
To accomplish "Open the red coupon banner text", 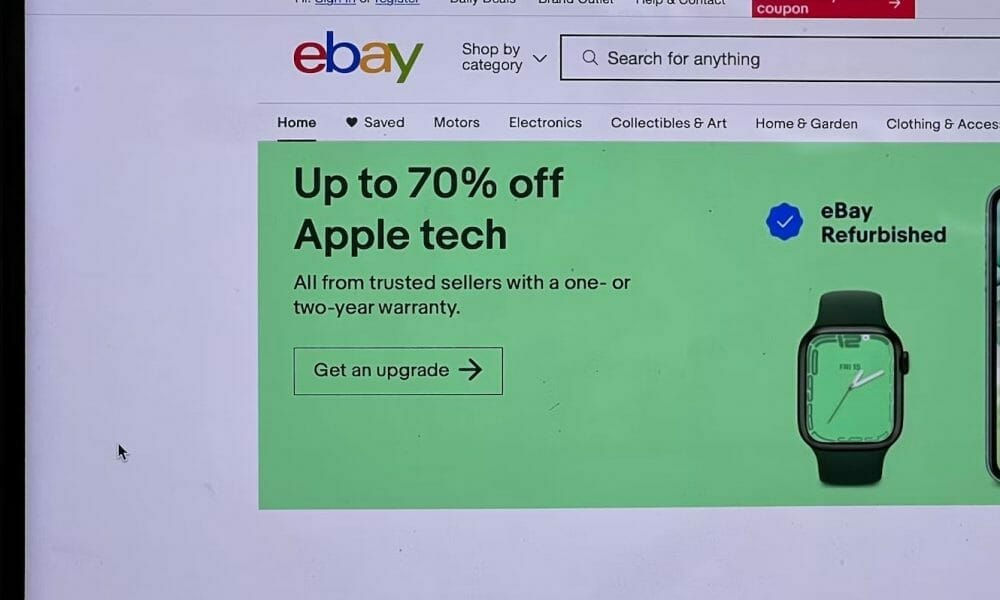I will (783, 8).
